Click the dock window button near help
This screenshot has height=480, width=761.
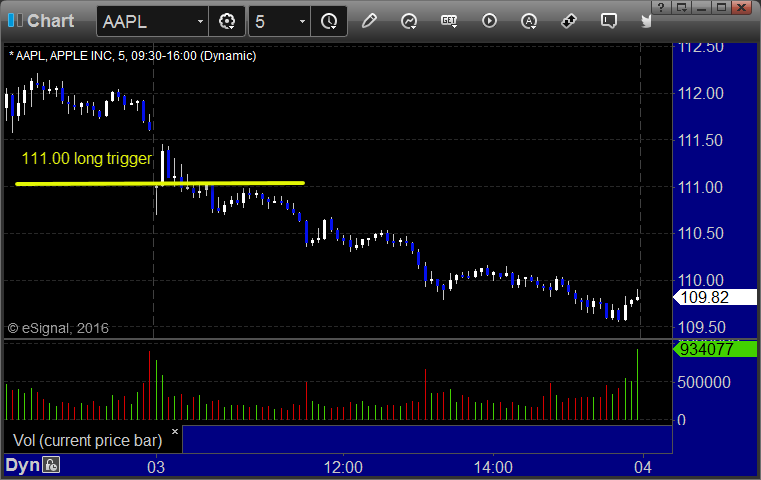(x=681, y=7)
